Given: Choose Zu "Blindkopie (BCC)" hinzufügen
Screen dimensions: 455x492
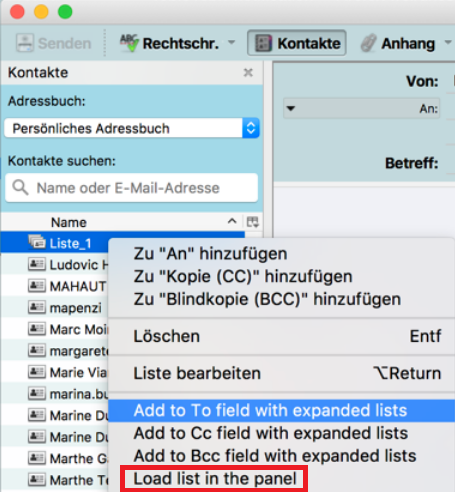Looking at the screenshot, I should tap(267, 299).
